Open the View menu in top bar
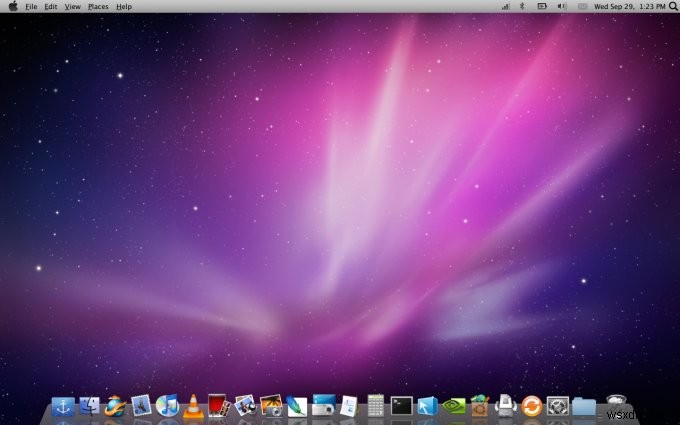Viewport: 680px width, 425px height. (x=72, y=6)
